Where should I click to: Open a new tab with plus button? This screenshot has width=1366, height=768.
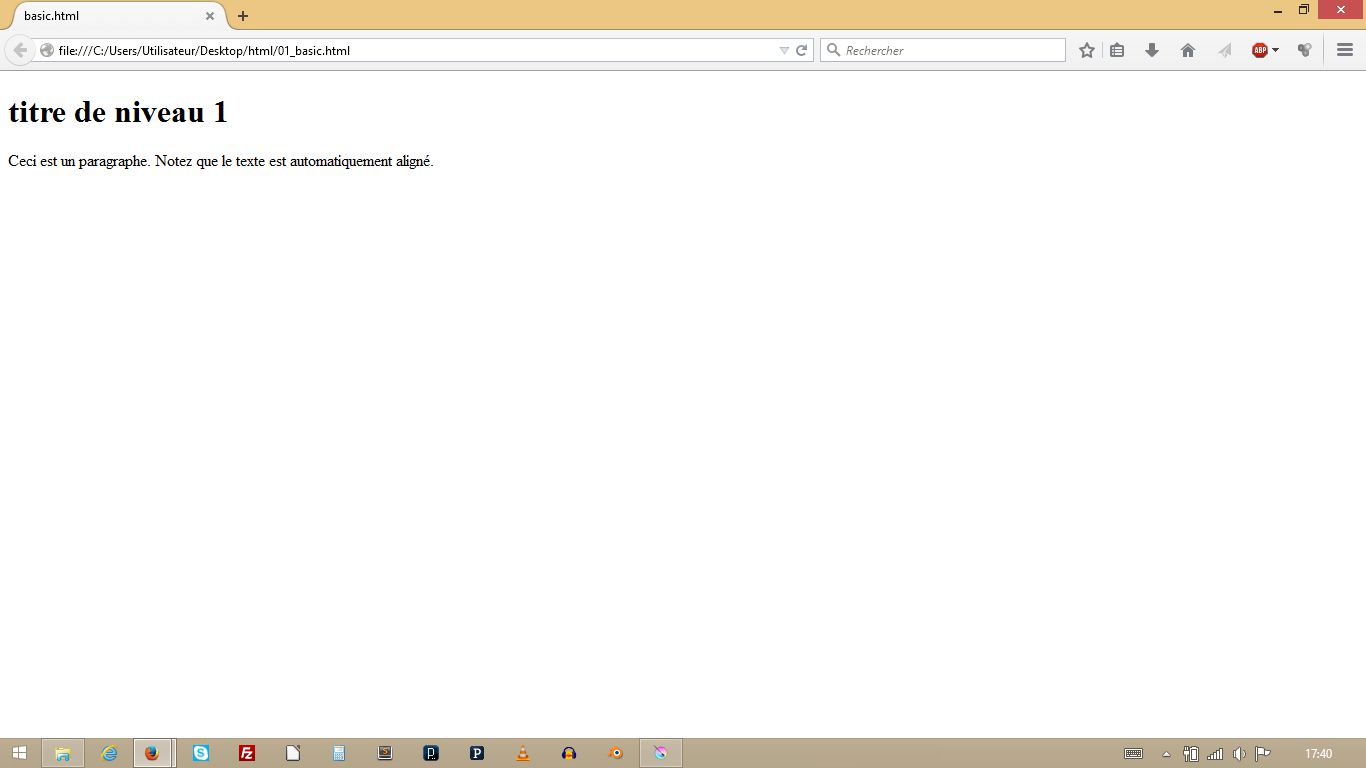point(243,16)
